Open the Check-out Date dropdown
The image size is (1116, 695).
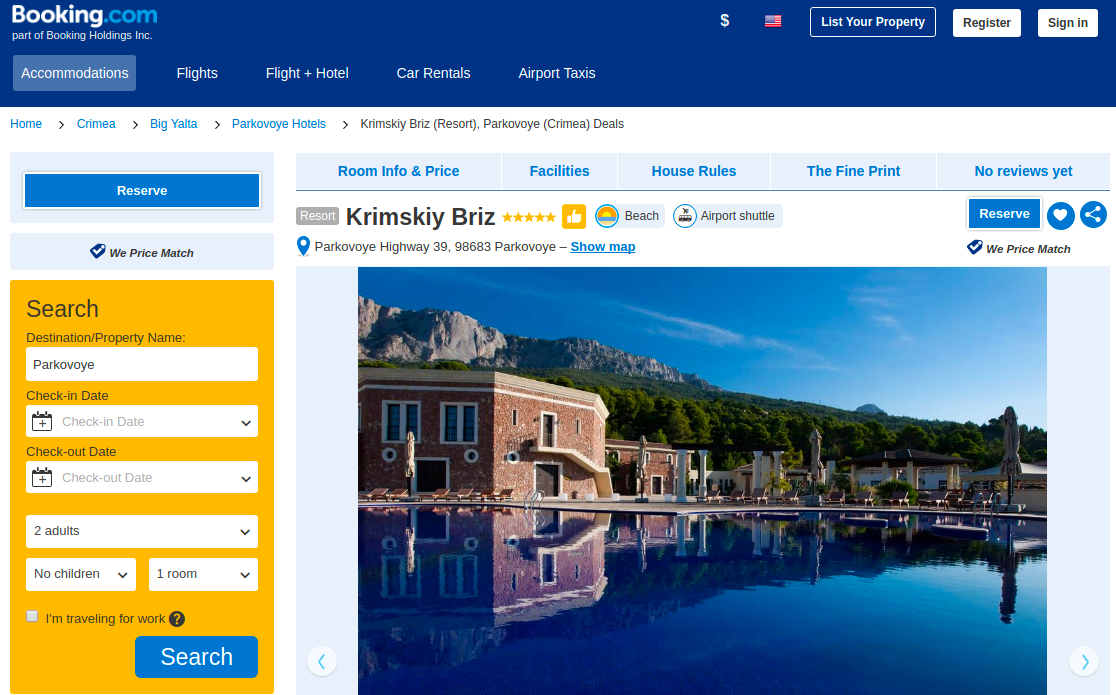(142, 477)
